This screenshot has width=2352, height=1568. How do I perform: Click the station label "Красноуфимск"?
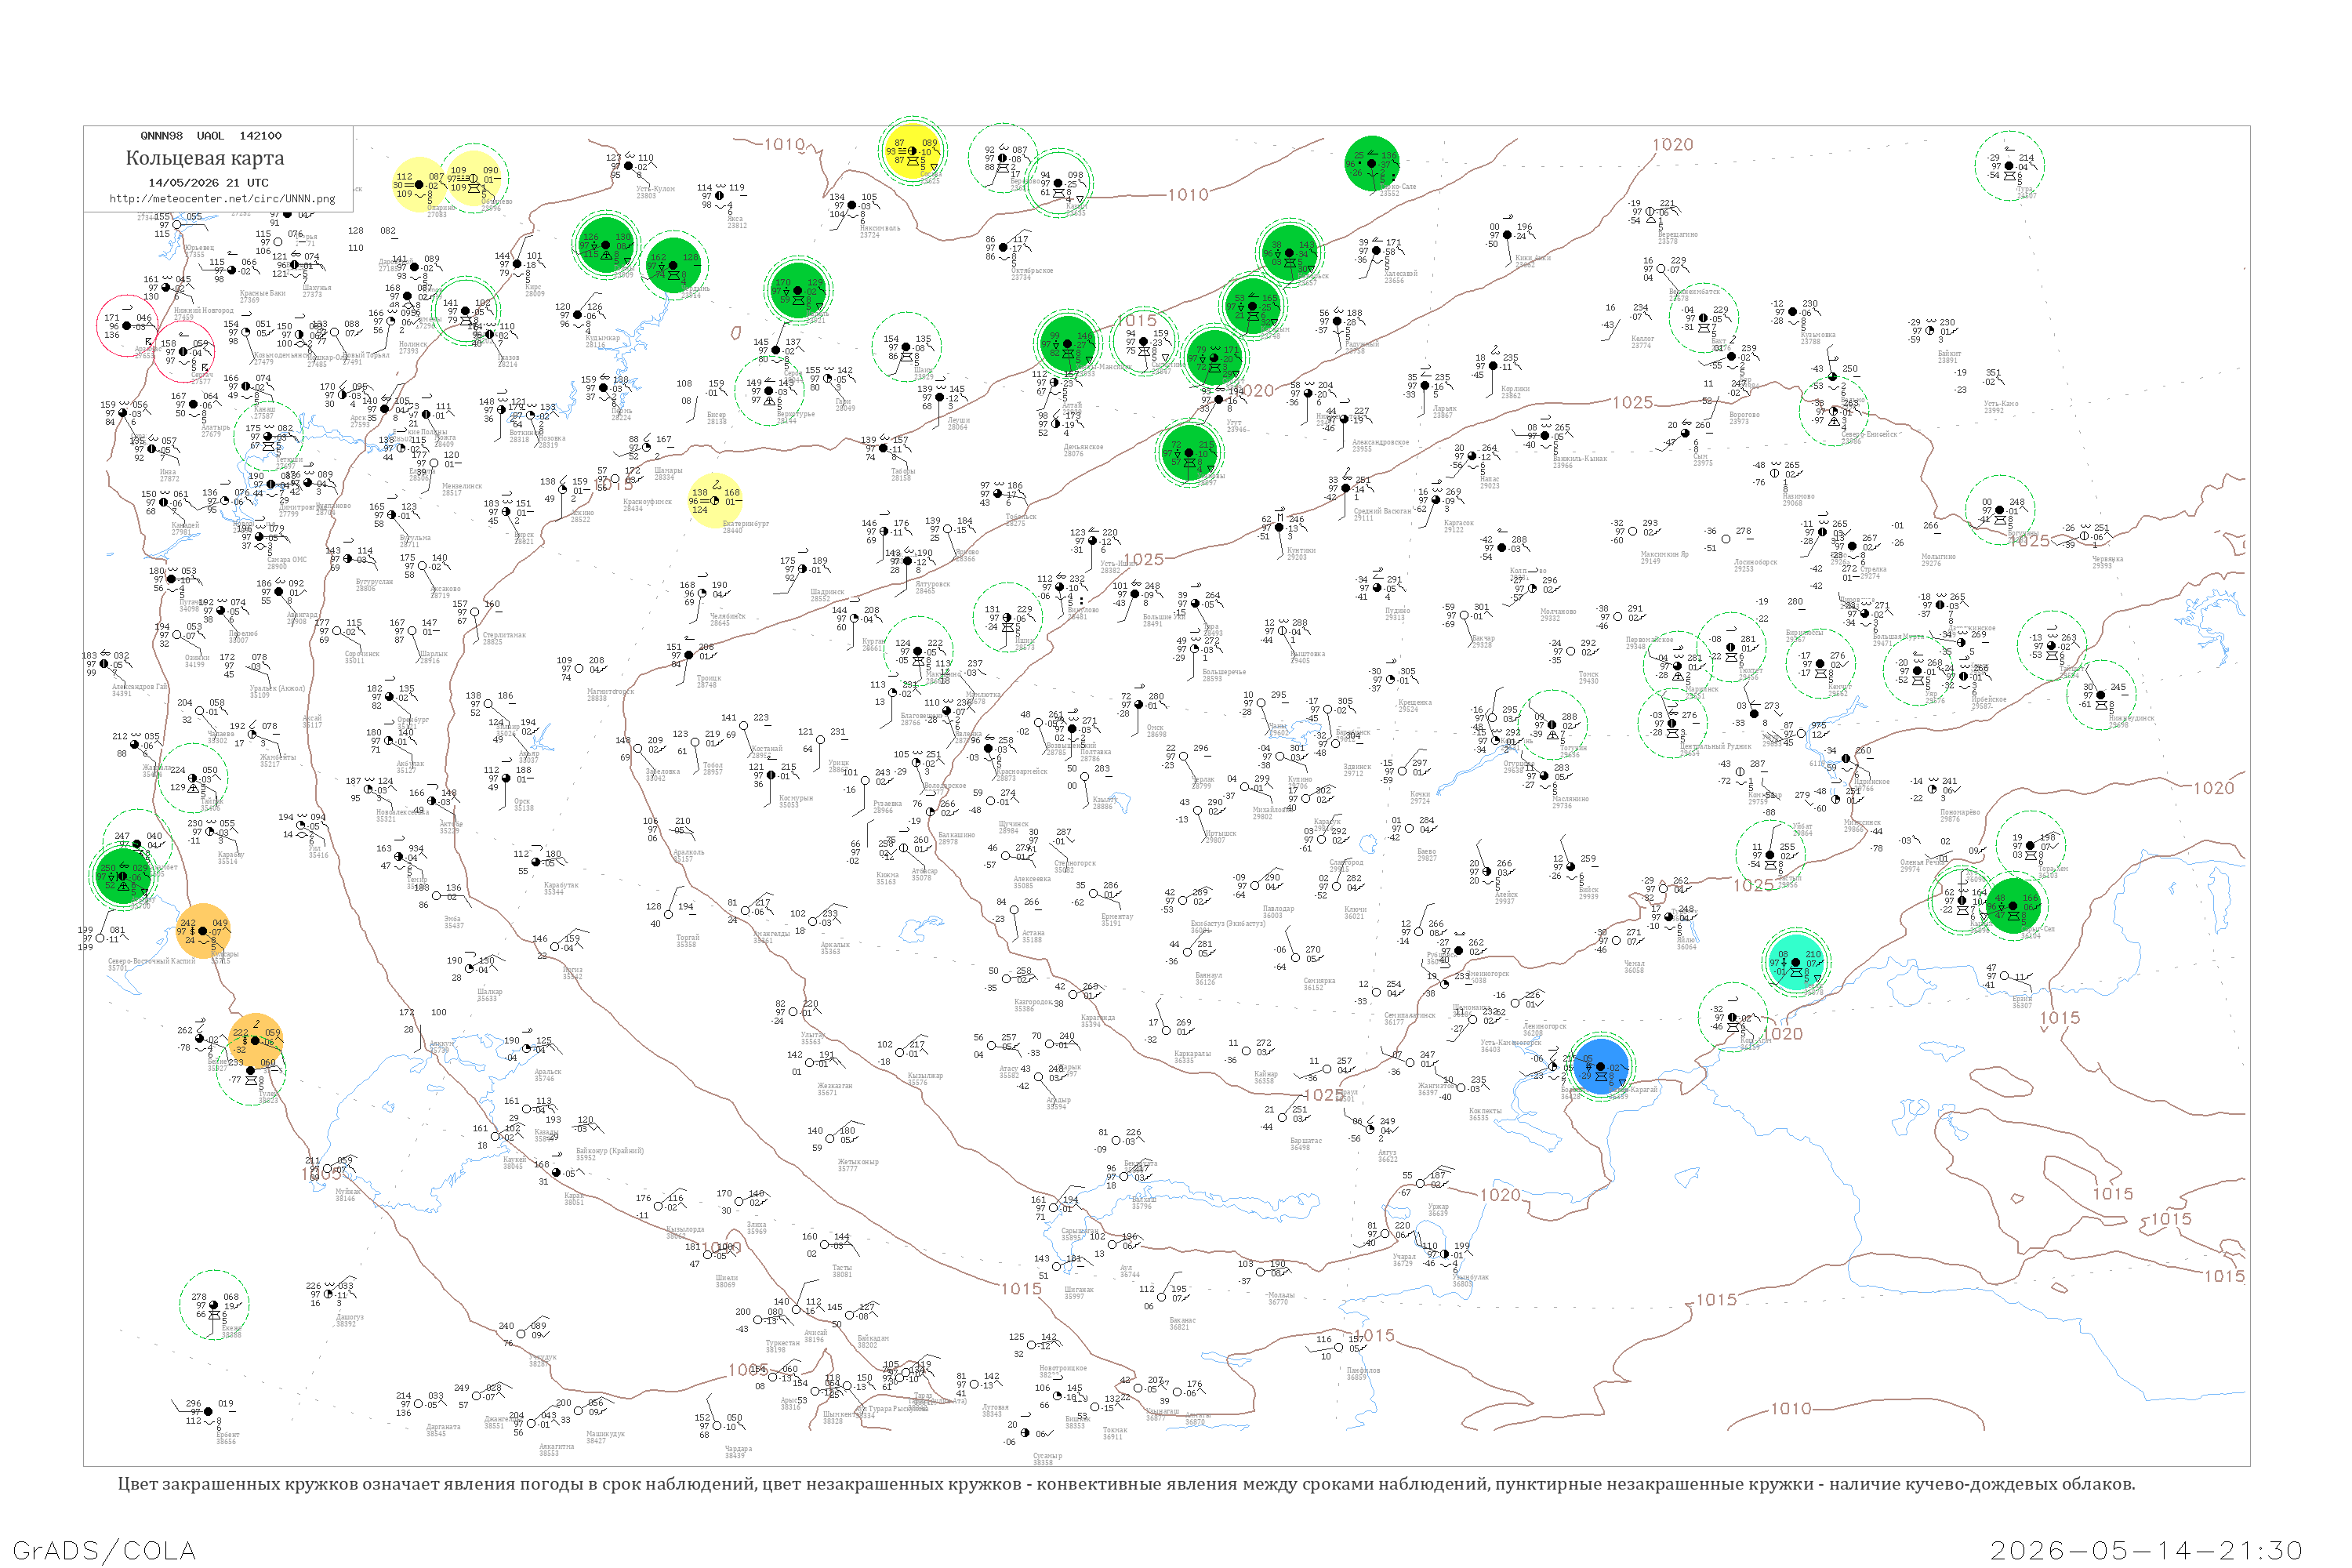tap(648, 502)
